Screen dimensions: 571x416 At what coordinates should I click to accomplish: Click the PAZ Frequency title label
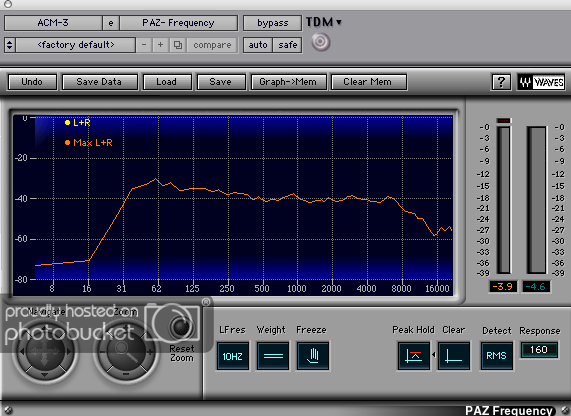click(509, 411)
